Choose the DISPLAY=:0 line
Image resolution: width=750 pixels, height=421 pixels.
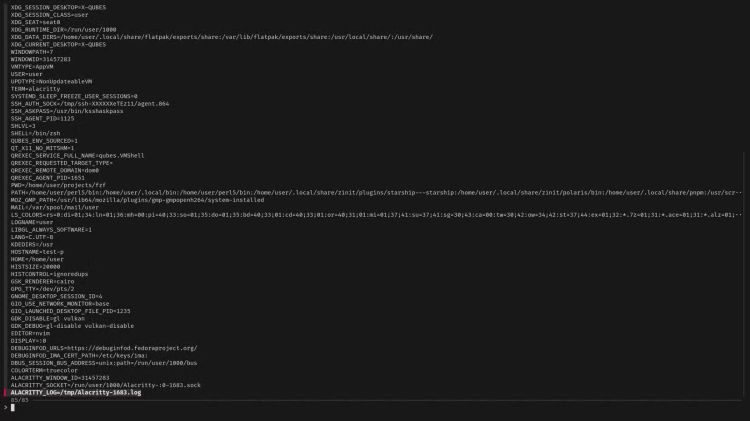coord(28,340)
